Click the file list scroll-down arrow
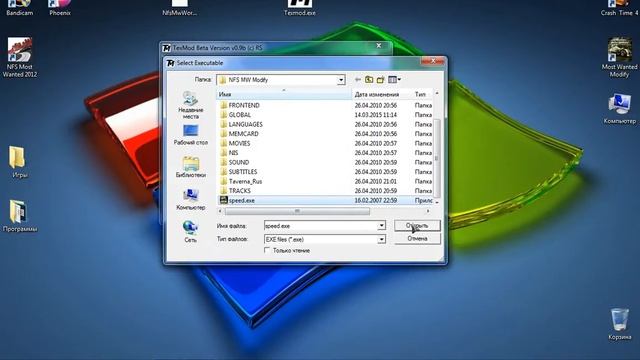The height and width of the screenshot is (360, 640). tap(437, 202)
